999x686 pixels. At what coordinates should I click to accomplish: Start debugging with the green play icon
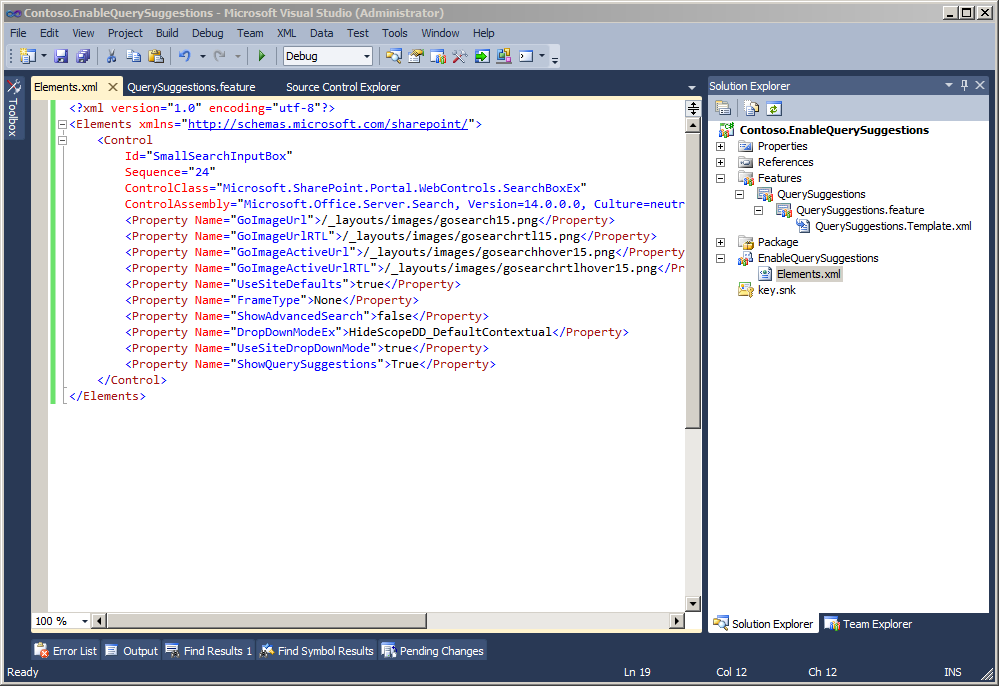(x=261, y=56)
